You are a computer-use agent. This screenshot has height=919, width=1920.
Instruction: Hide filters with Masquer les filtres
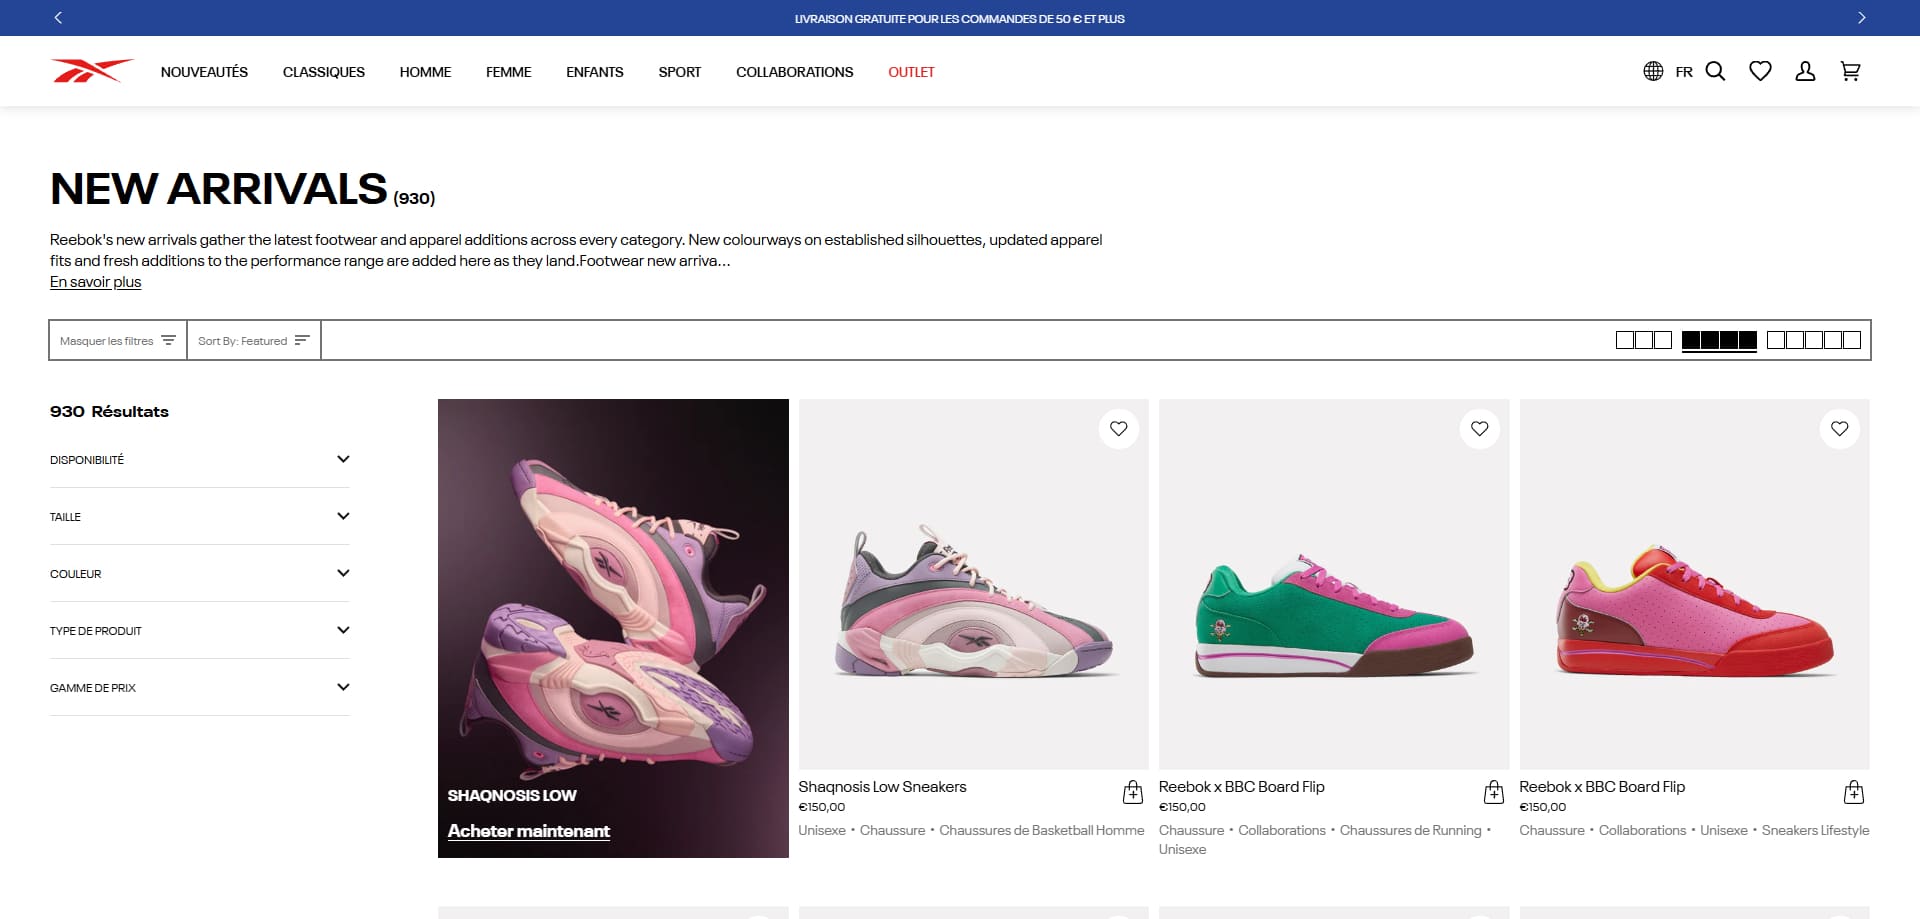118,340
